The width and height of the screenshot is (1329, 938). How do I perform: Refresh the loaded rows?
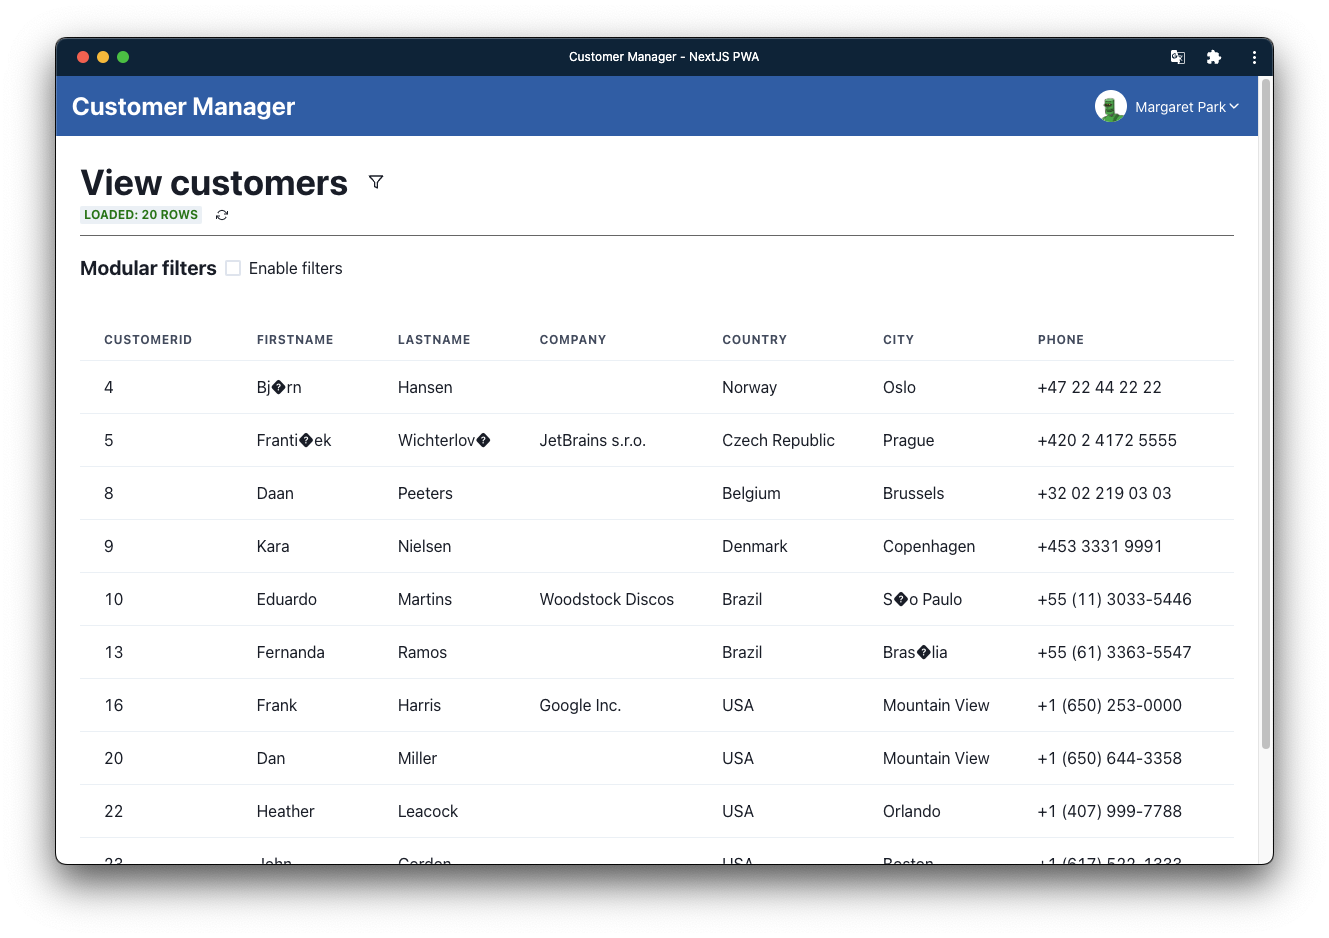pyautogui.click(x=222, y=215)
